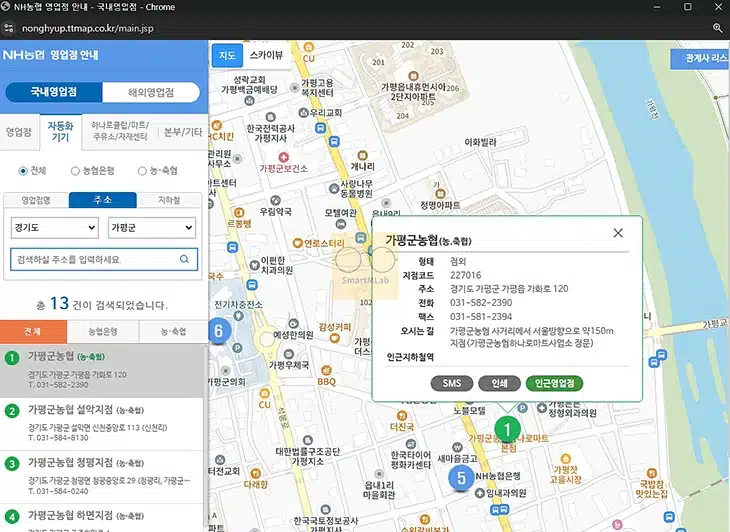
Task: Show 농·축협 results filter tab
Action: point(173,331)
